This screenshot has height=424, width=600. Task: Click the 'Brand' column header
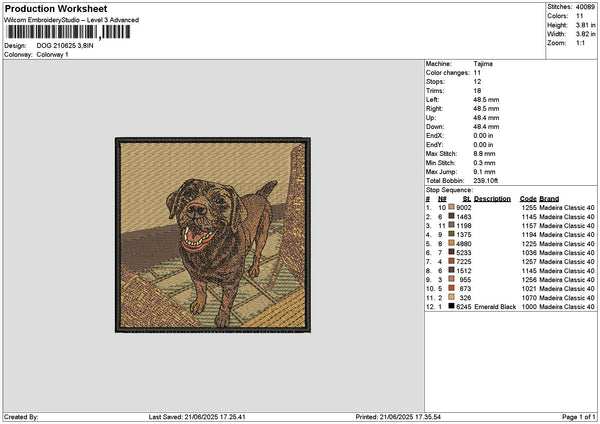coord(549,199)
